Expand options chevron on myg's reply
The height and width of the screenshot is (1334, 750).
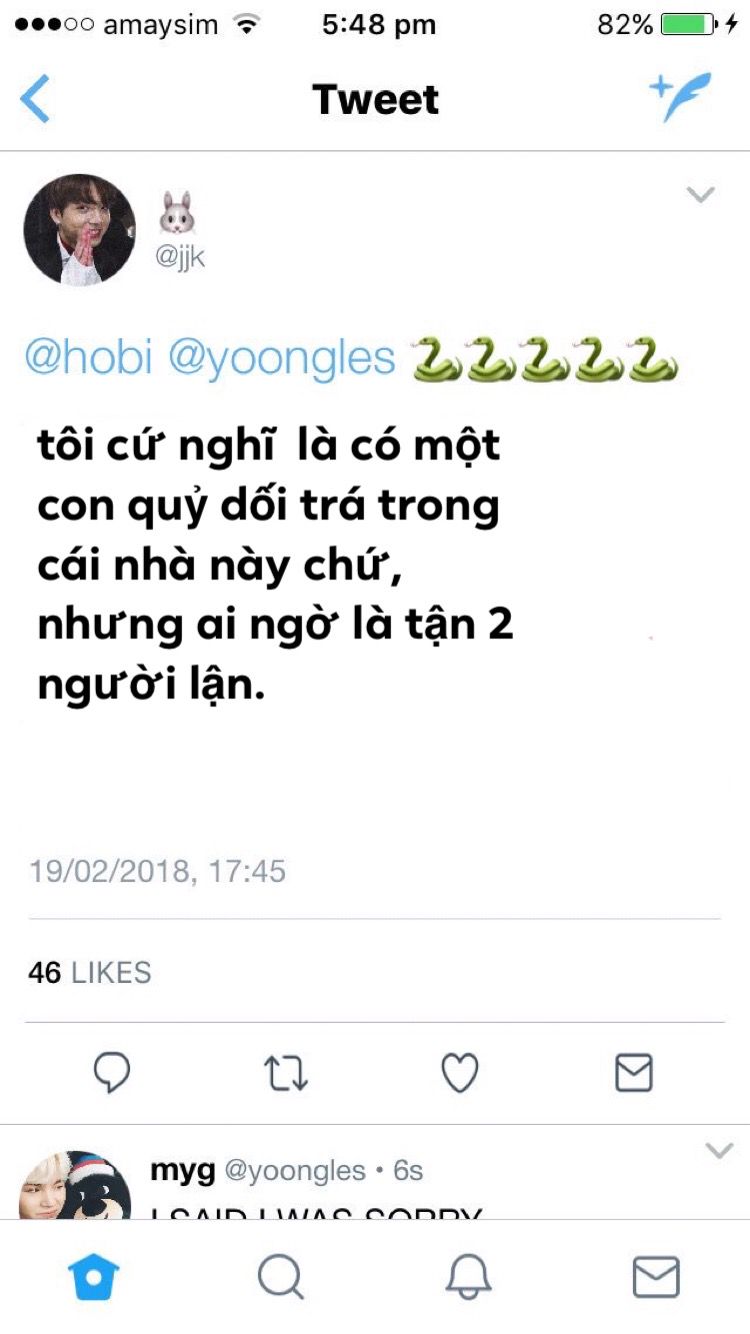pyautogui.click(x=719, y=1151)
